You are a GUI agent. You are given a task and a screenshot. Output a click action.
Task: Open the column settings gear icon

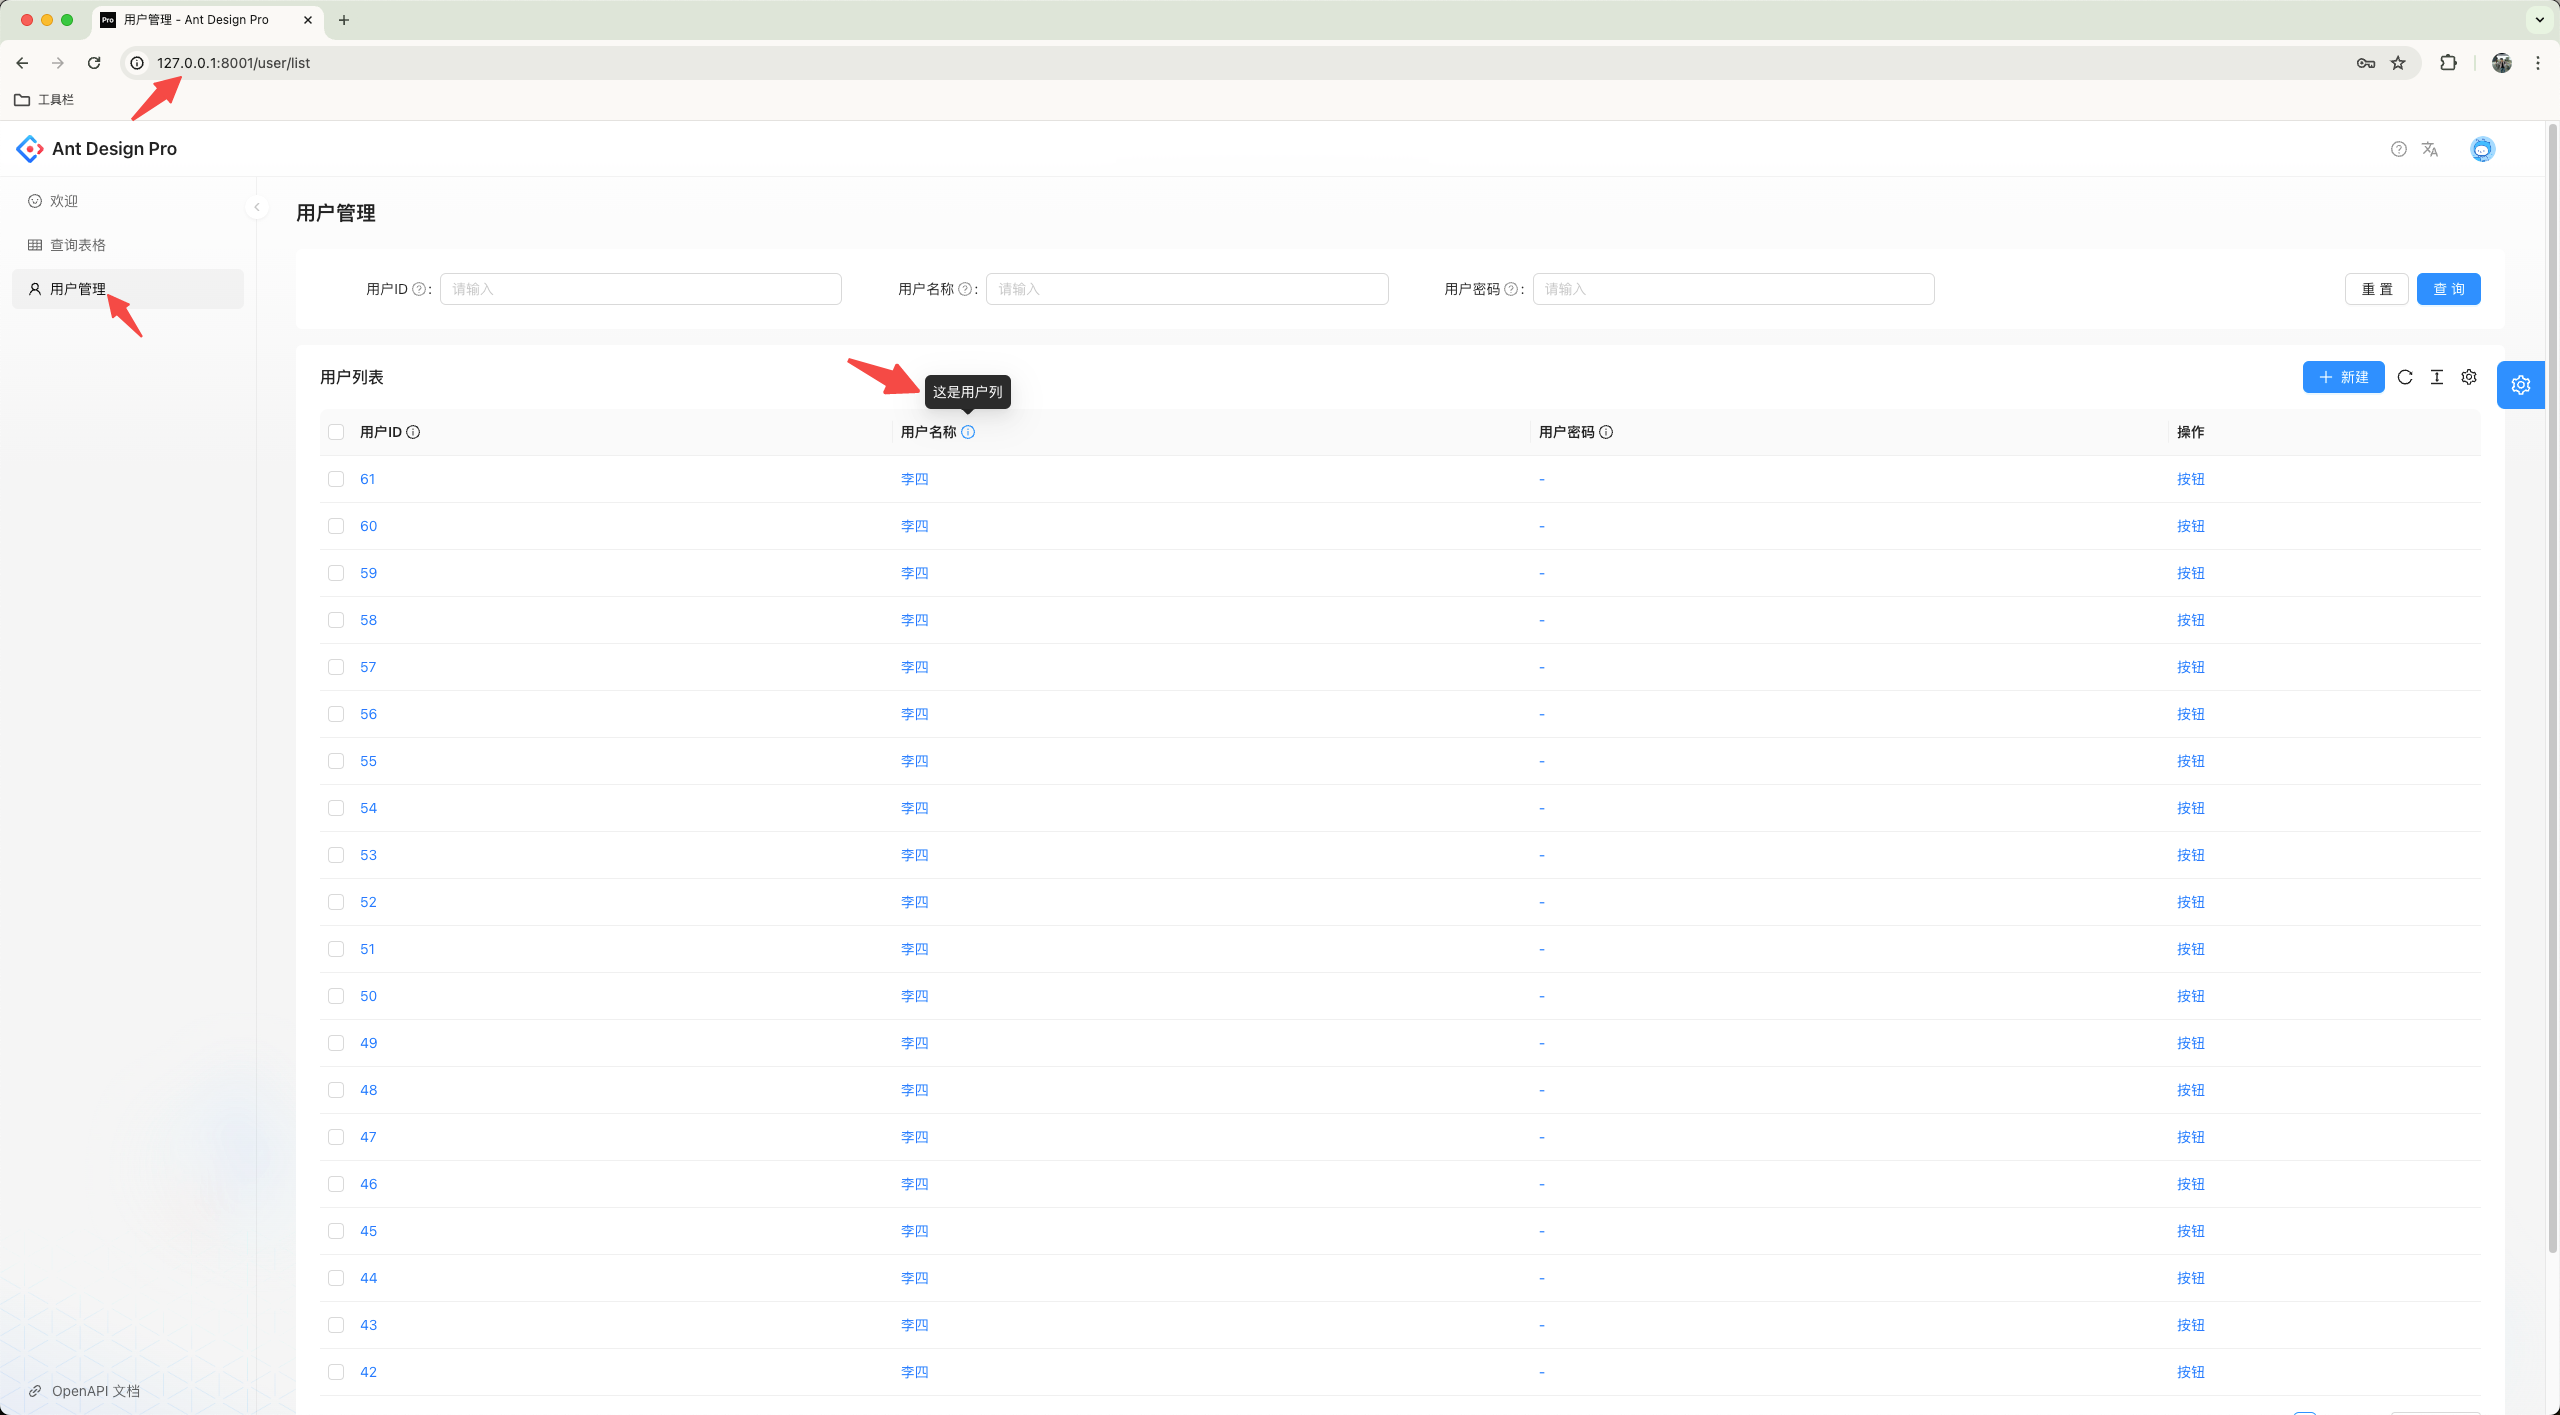(2469, 377)
